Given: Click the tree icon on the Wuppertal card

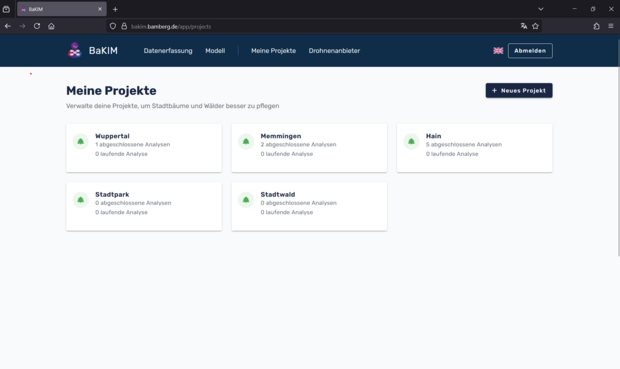Looking at the screenshot, I should pyautogui.click(x=81, y=141).
